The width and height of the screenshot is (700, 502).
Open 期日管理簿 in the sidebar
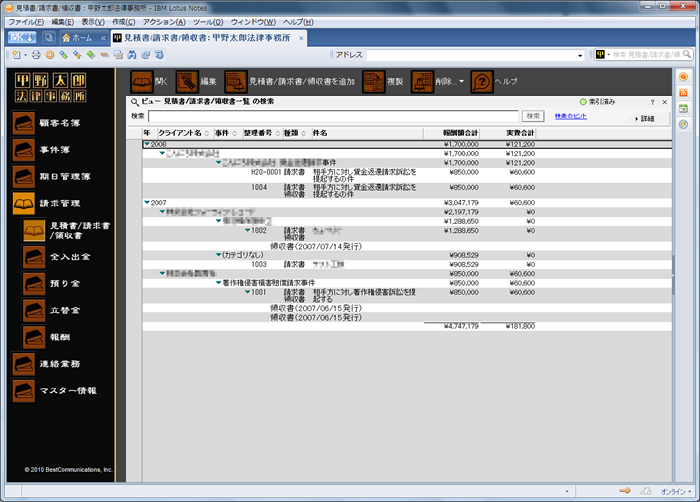click(x=52, y=176)
